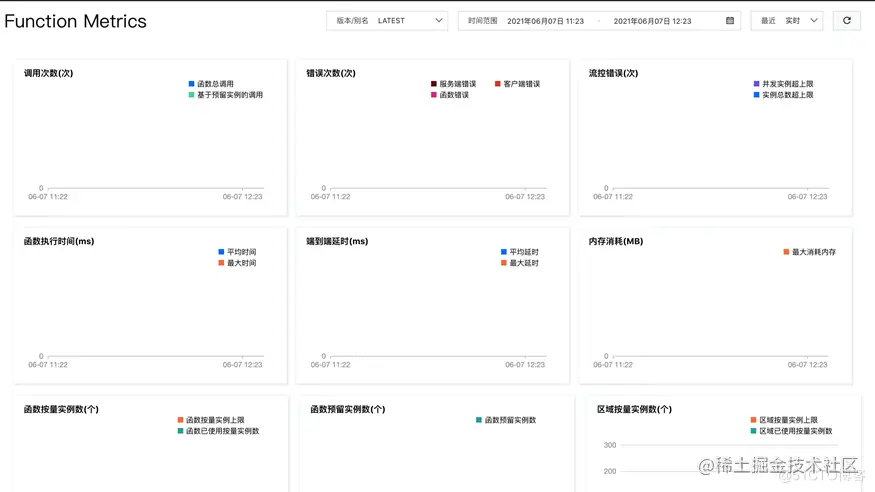The image size is (875, 492).
Task: Toggle 区域已使用按量实例数 legend item
Action: pyautogui.click(x=791, y=431)
